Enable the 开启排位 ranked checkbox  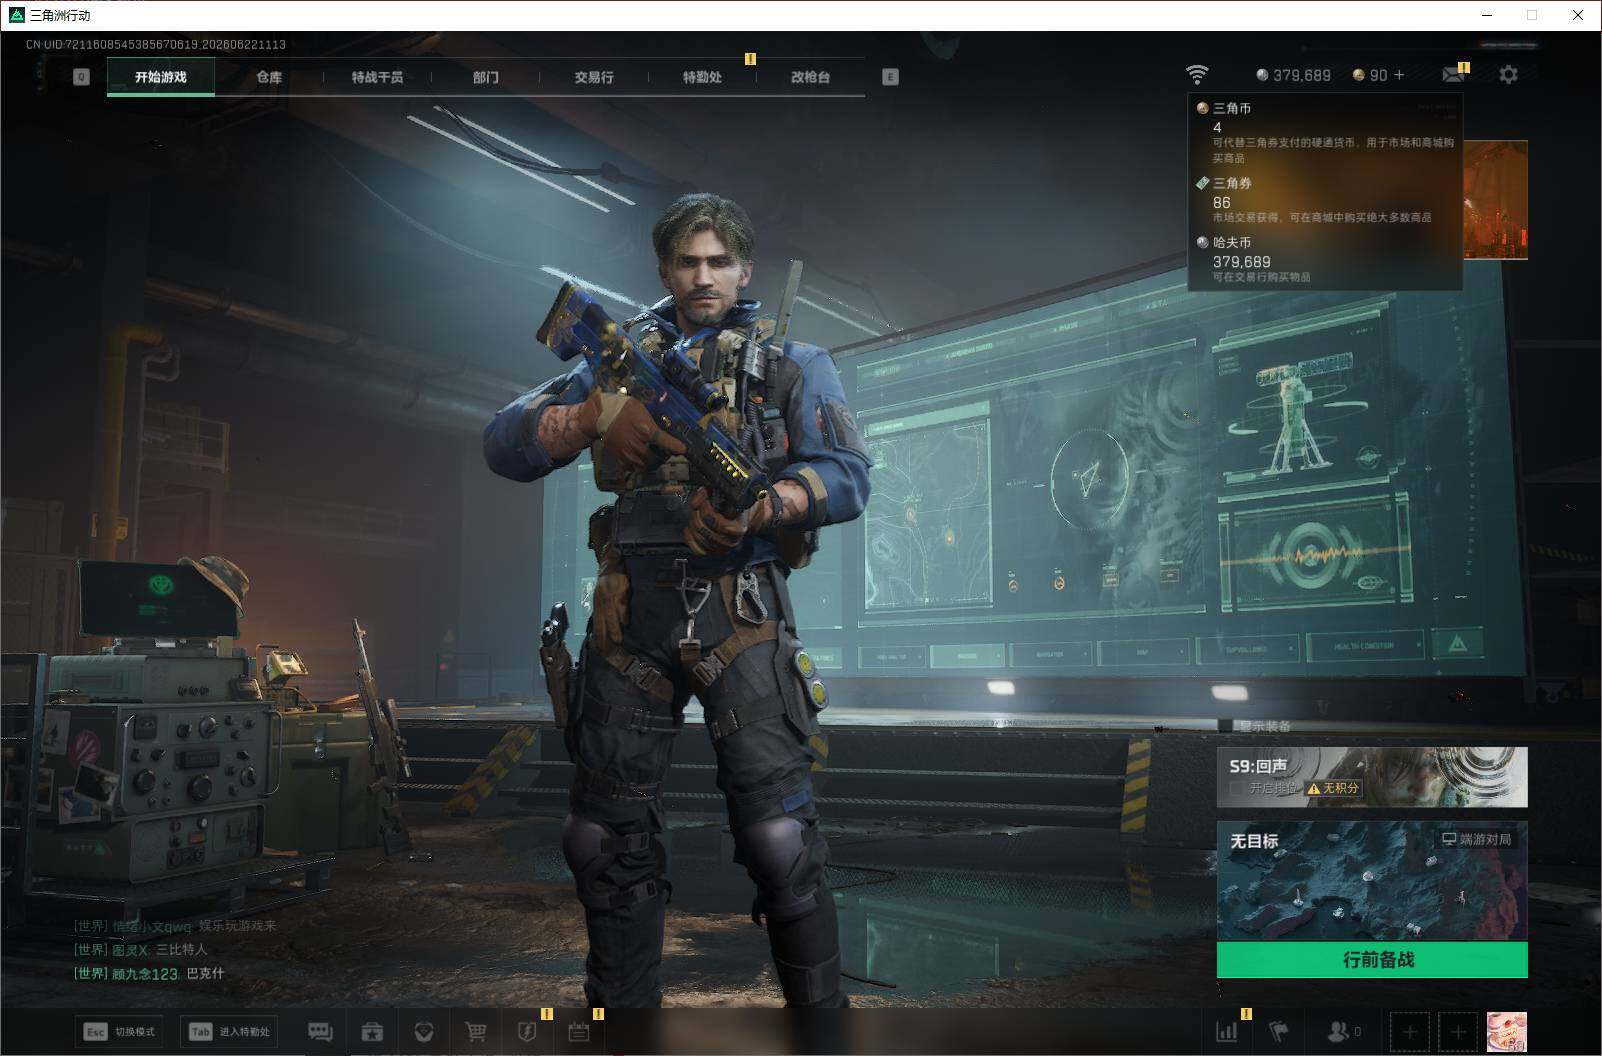click(x=1236, y=788)
